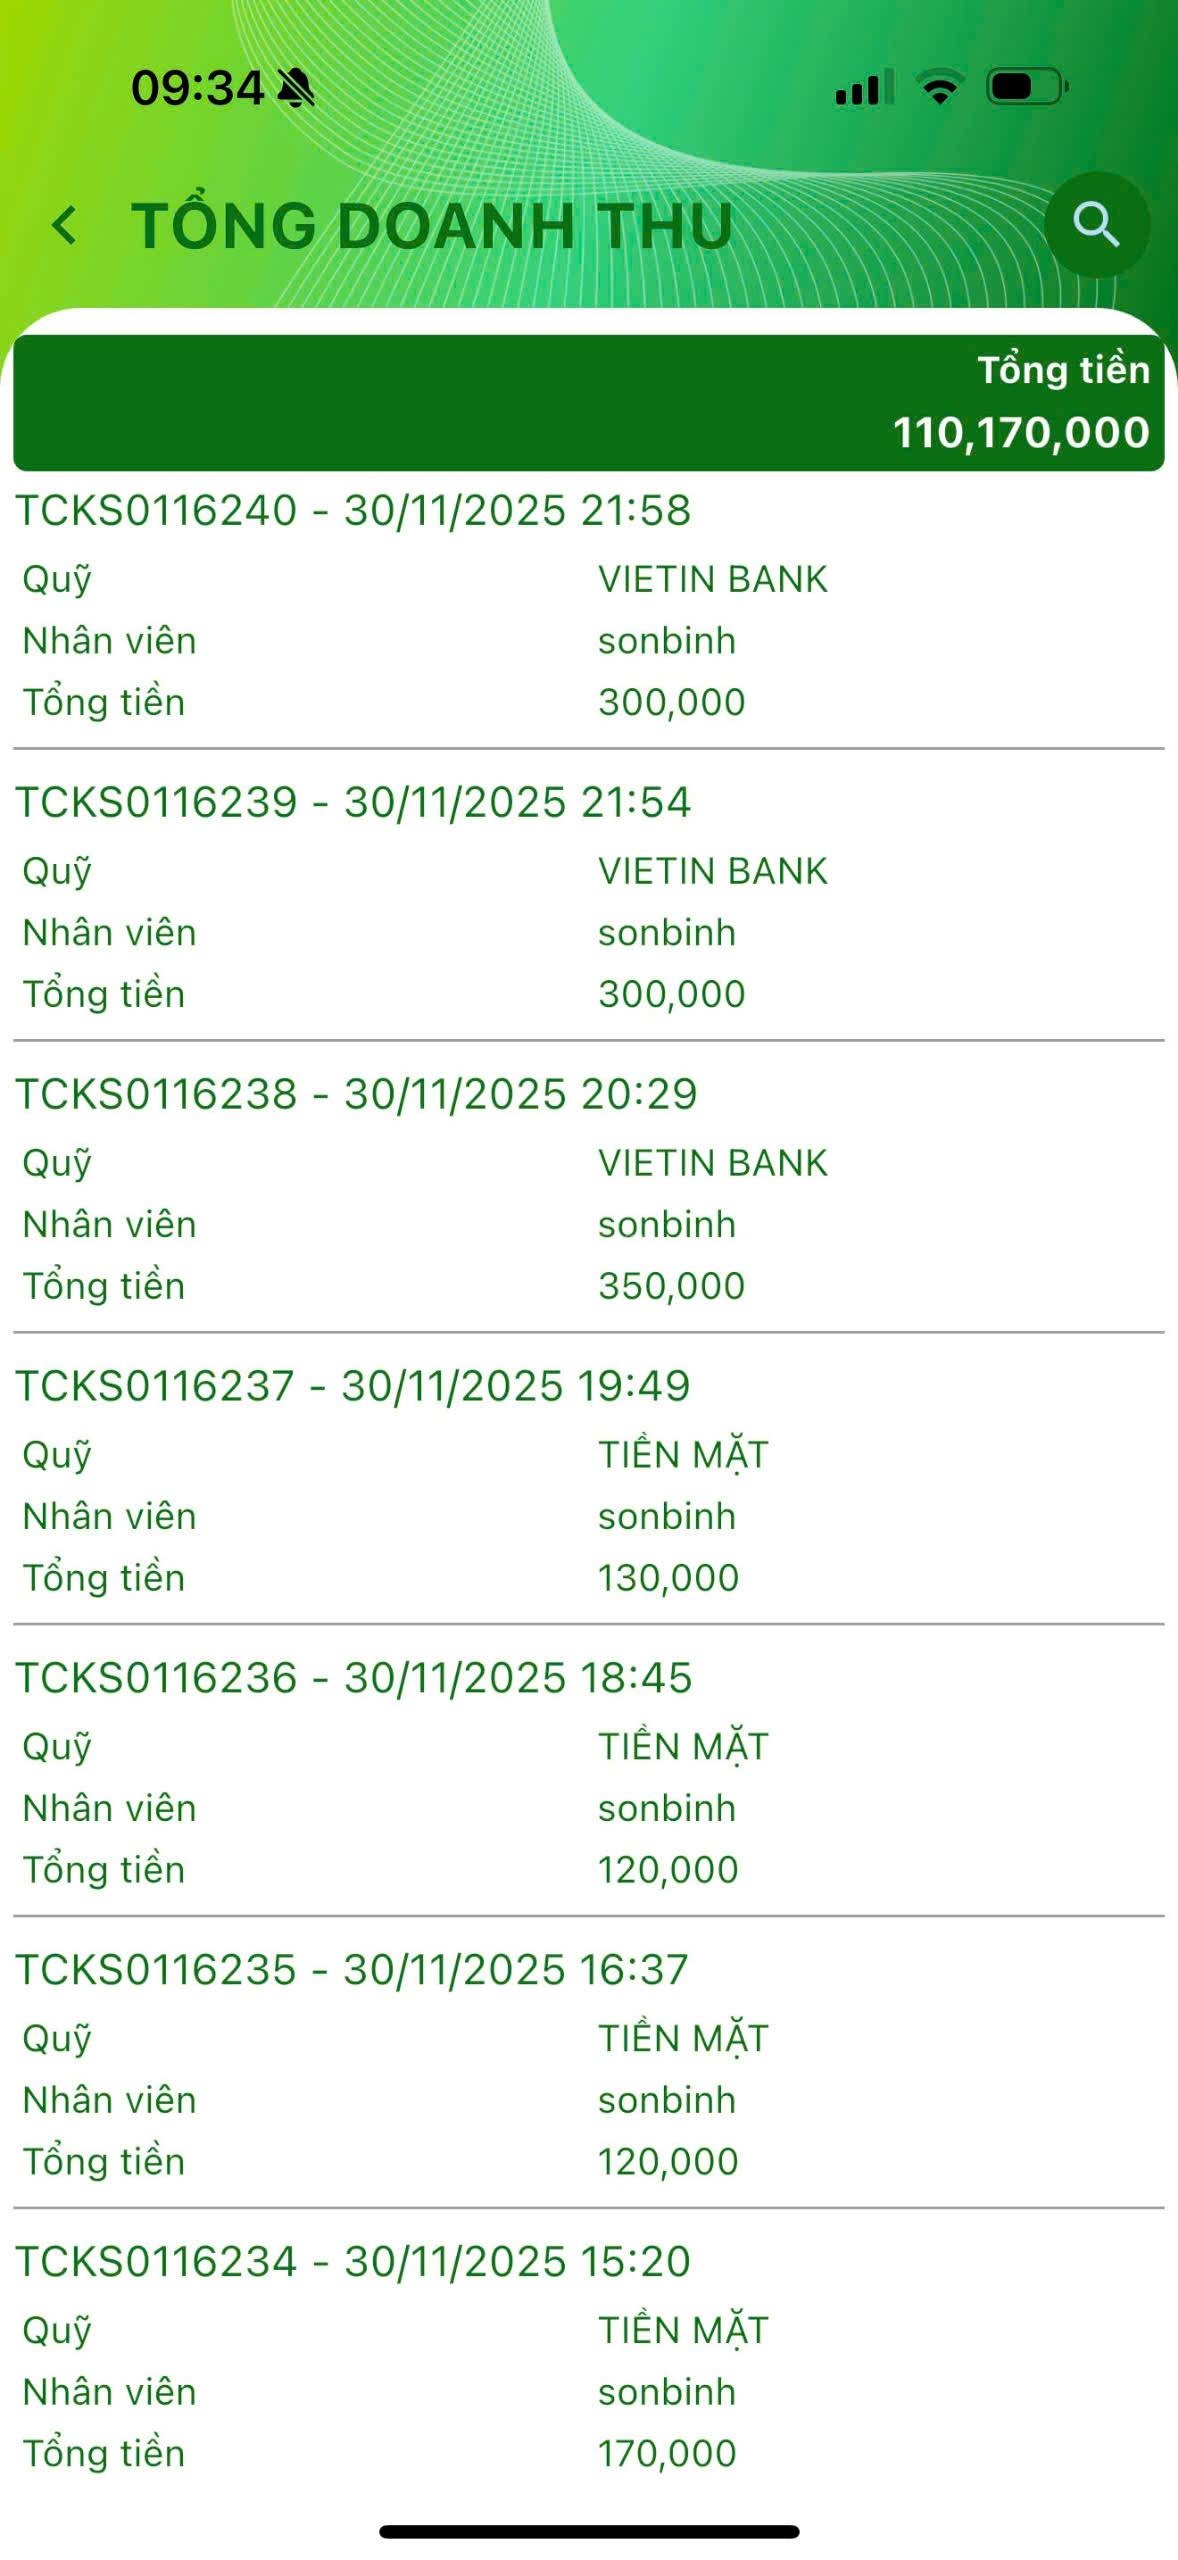Tap the 350,000 amount in TCKS0116238

672,1286
